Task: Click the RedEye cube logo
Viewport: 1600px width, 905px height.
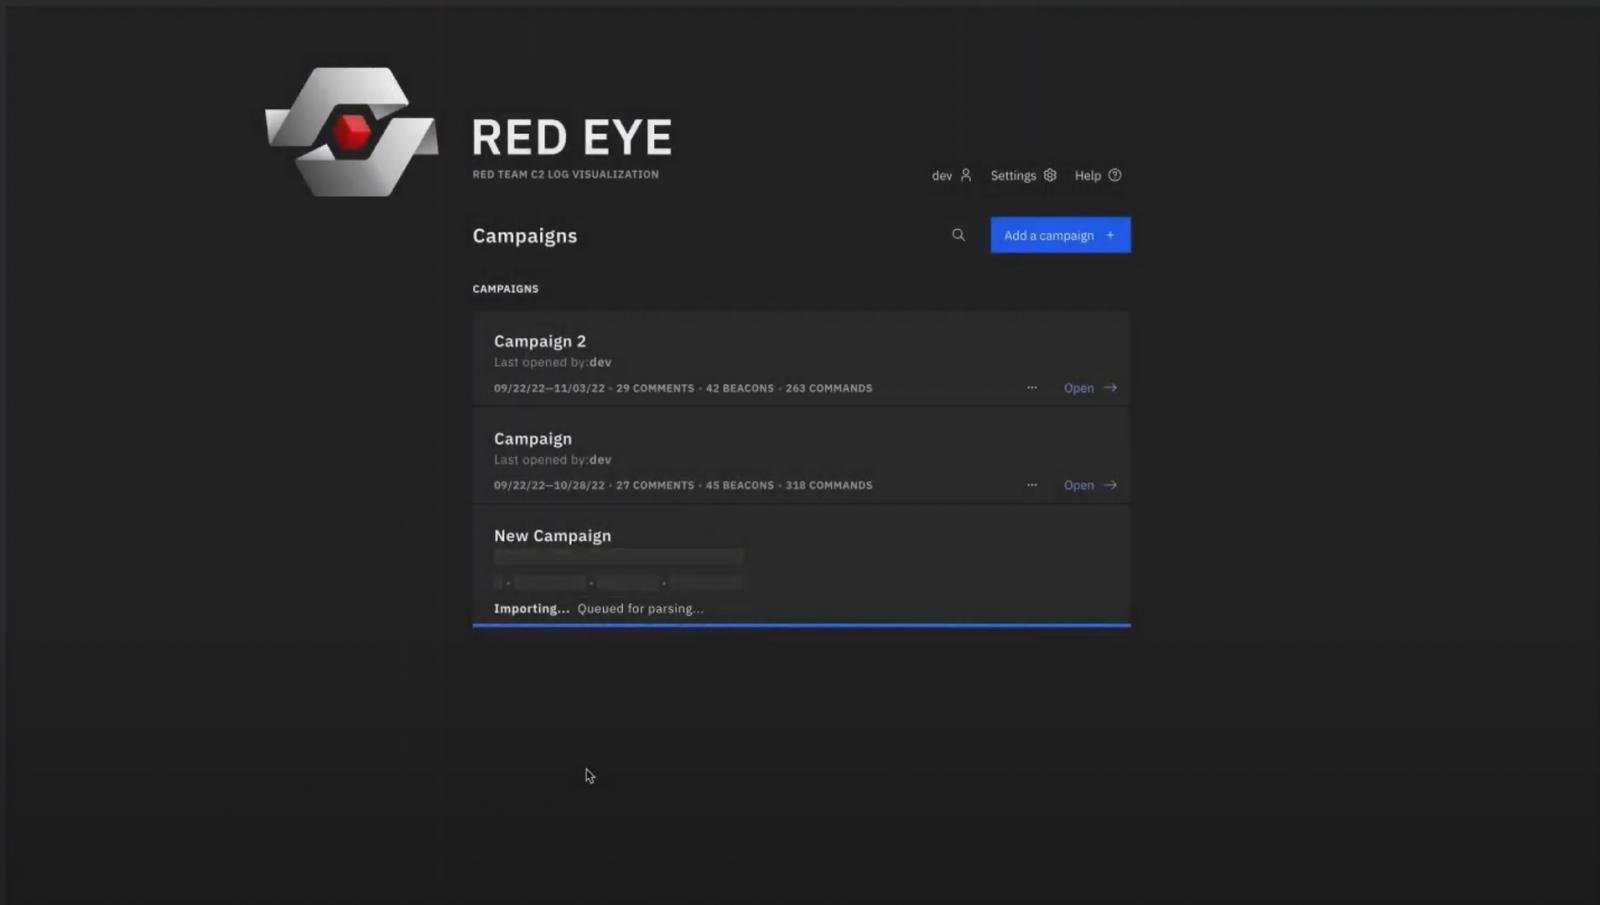Action: coord(351,131)
